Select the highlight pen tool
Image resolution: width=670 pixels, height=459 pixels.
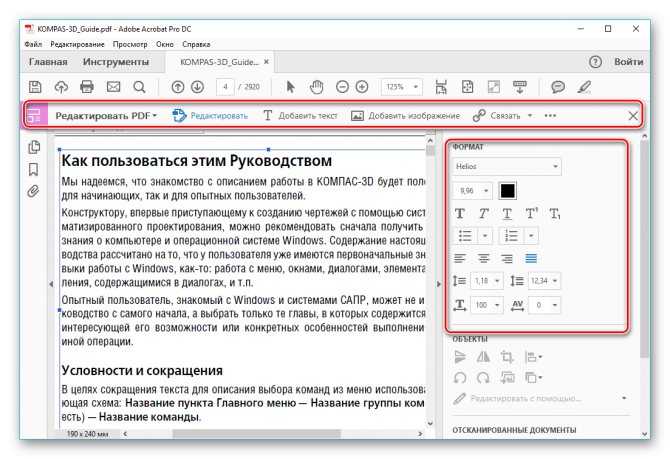tap(584, 87)
